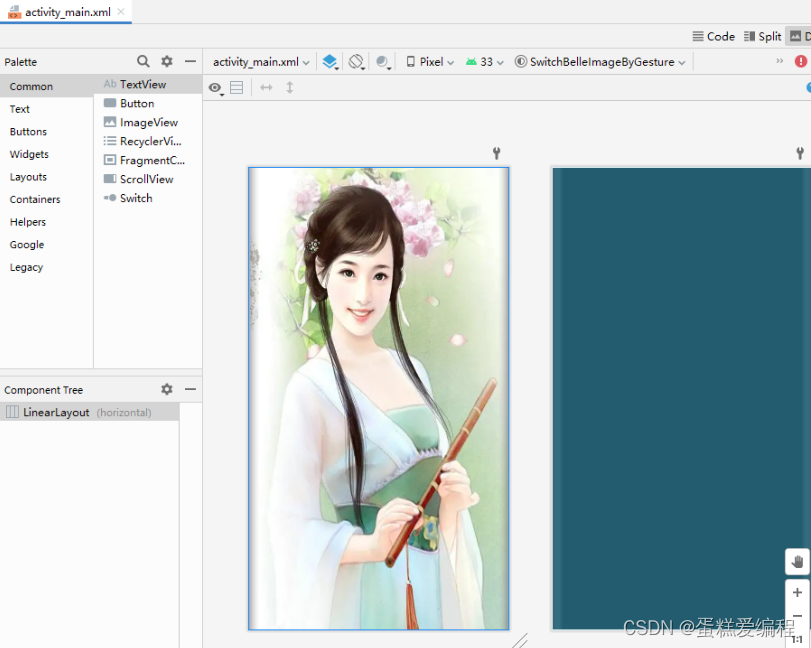Minimize the Component Tree panel
The width and height of the screenshot is (811, 648).
coord(190,389)
